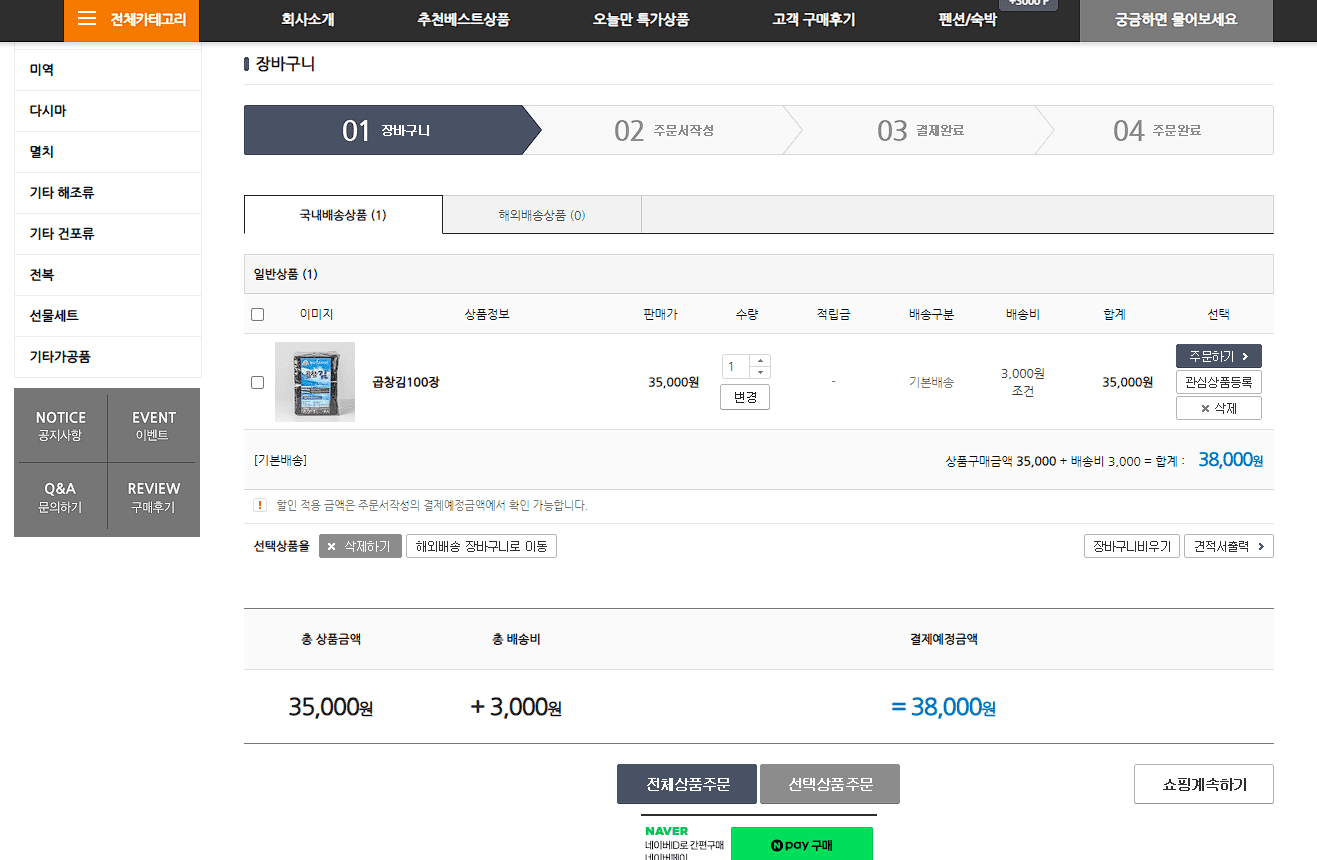This screenshot has height=860, width=1317.
Task: Print a quote via 견적서출력
Action: tap(1228, 545)
